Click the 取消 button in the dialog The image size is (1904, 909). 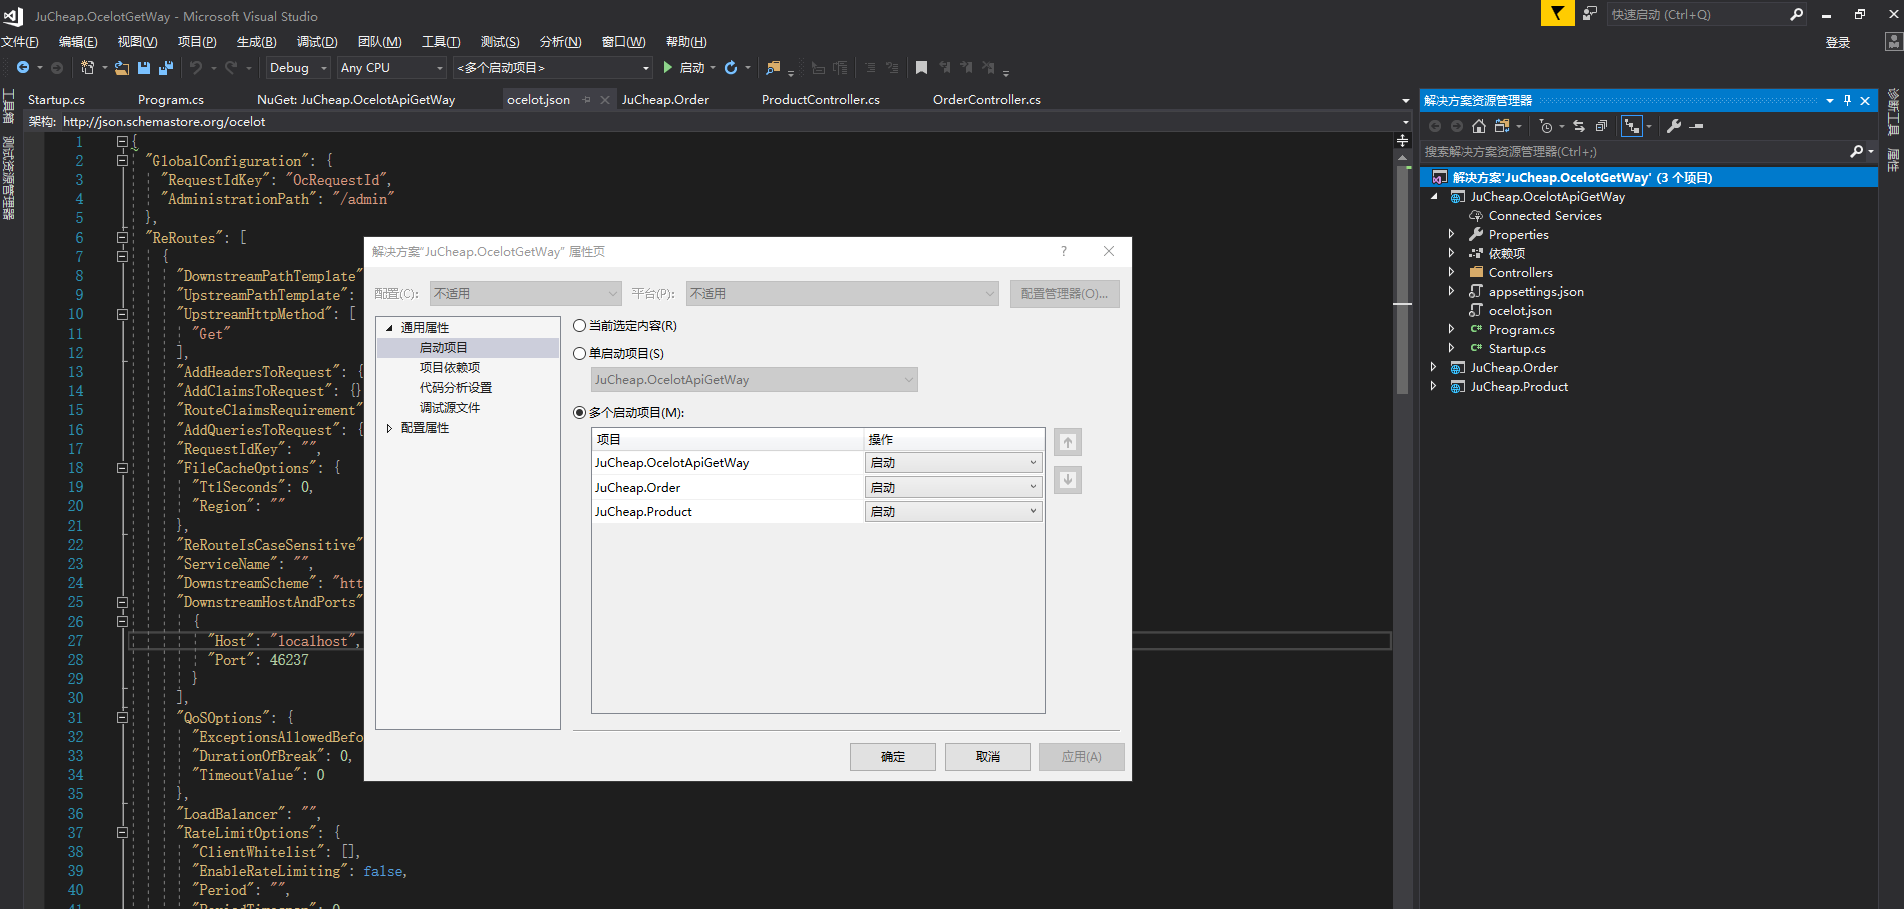pos(988,757)
